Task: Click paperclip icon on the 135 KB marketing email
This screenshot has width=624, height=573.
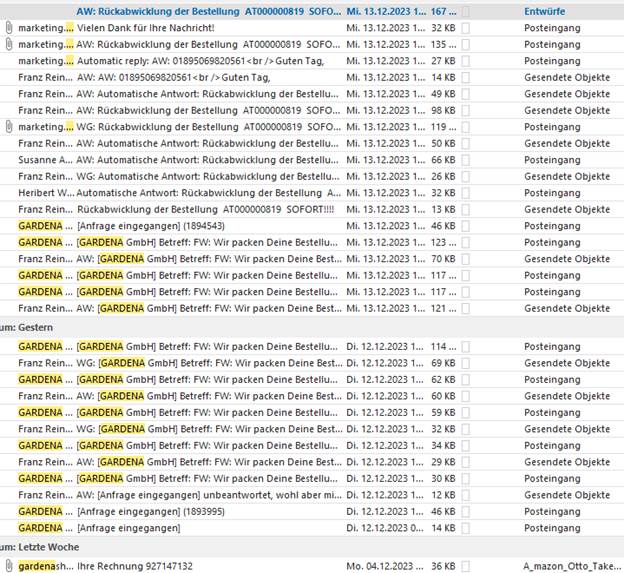Action: point(9,44)
